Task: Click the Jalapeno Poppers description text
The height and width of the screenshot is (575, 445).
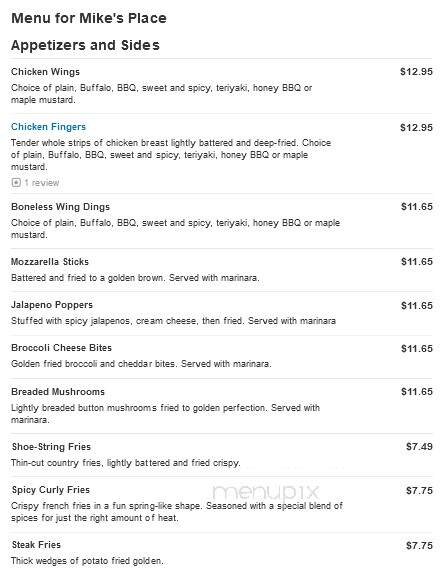Action: tap(173, 321)
